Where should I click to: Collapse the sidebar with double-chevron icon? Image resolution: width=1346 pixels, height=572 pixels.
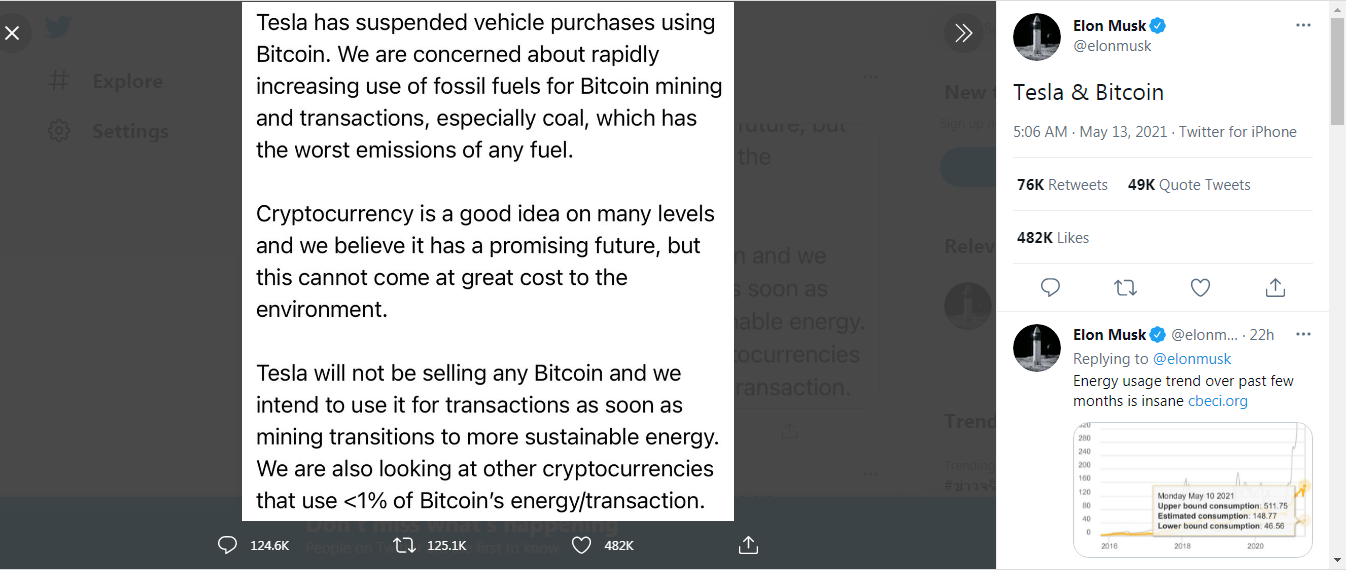[964, 33]
